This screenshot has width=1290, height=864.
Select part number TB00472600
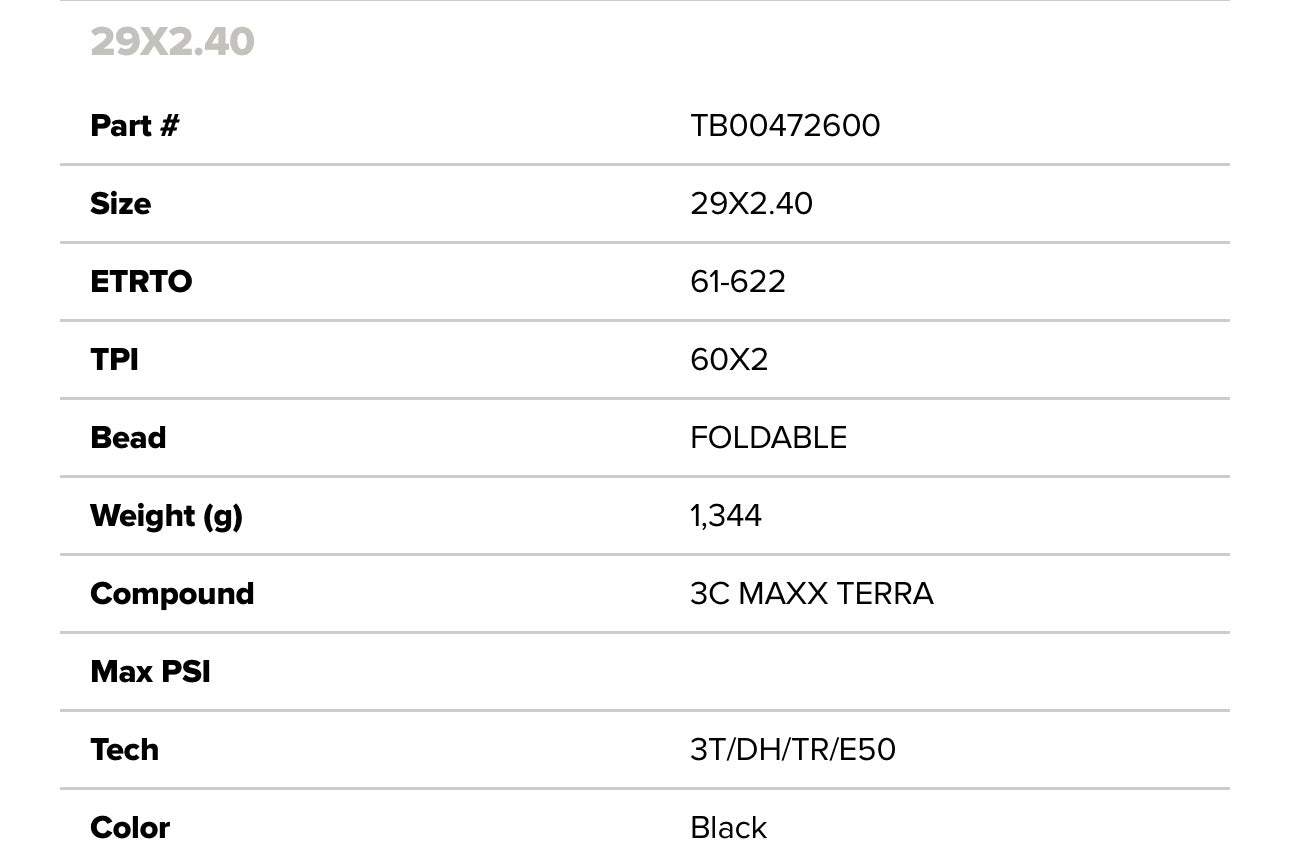785,126
